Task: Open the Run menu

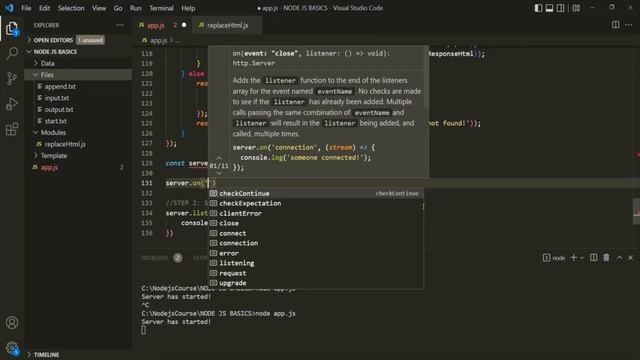Action: pos(136,8)
